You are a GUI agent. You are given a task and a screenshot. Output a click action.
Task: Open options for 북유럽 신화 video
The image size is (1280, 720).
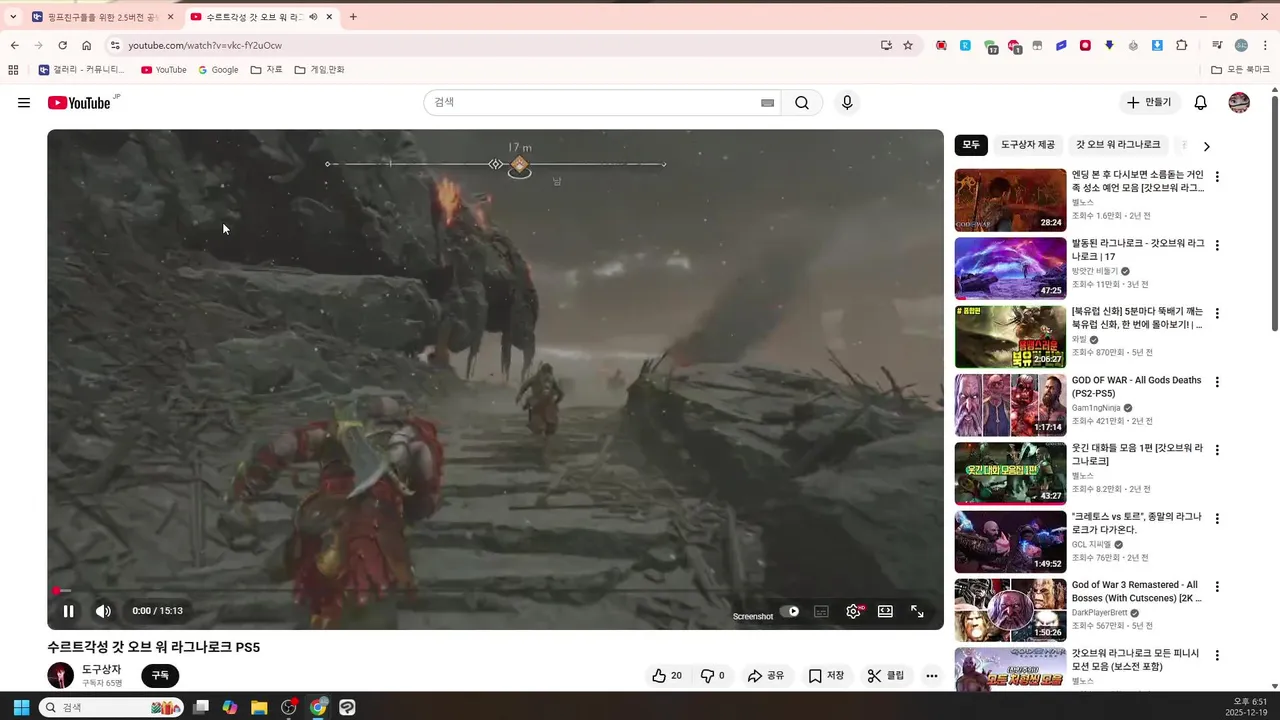click(x=1217, y=313)
